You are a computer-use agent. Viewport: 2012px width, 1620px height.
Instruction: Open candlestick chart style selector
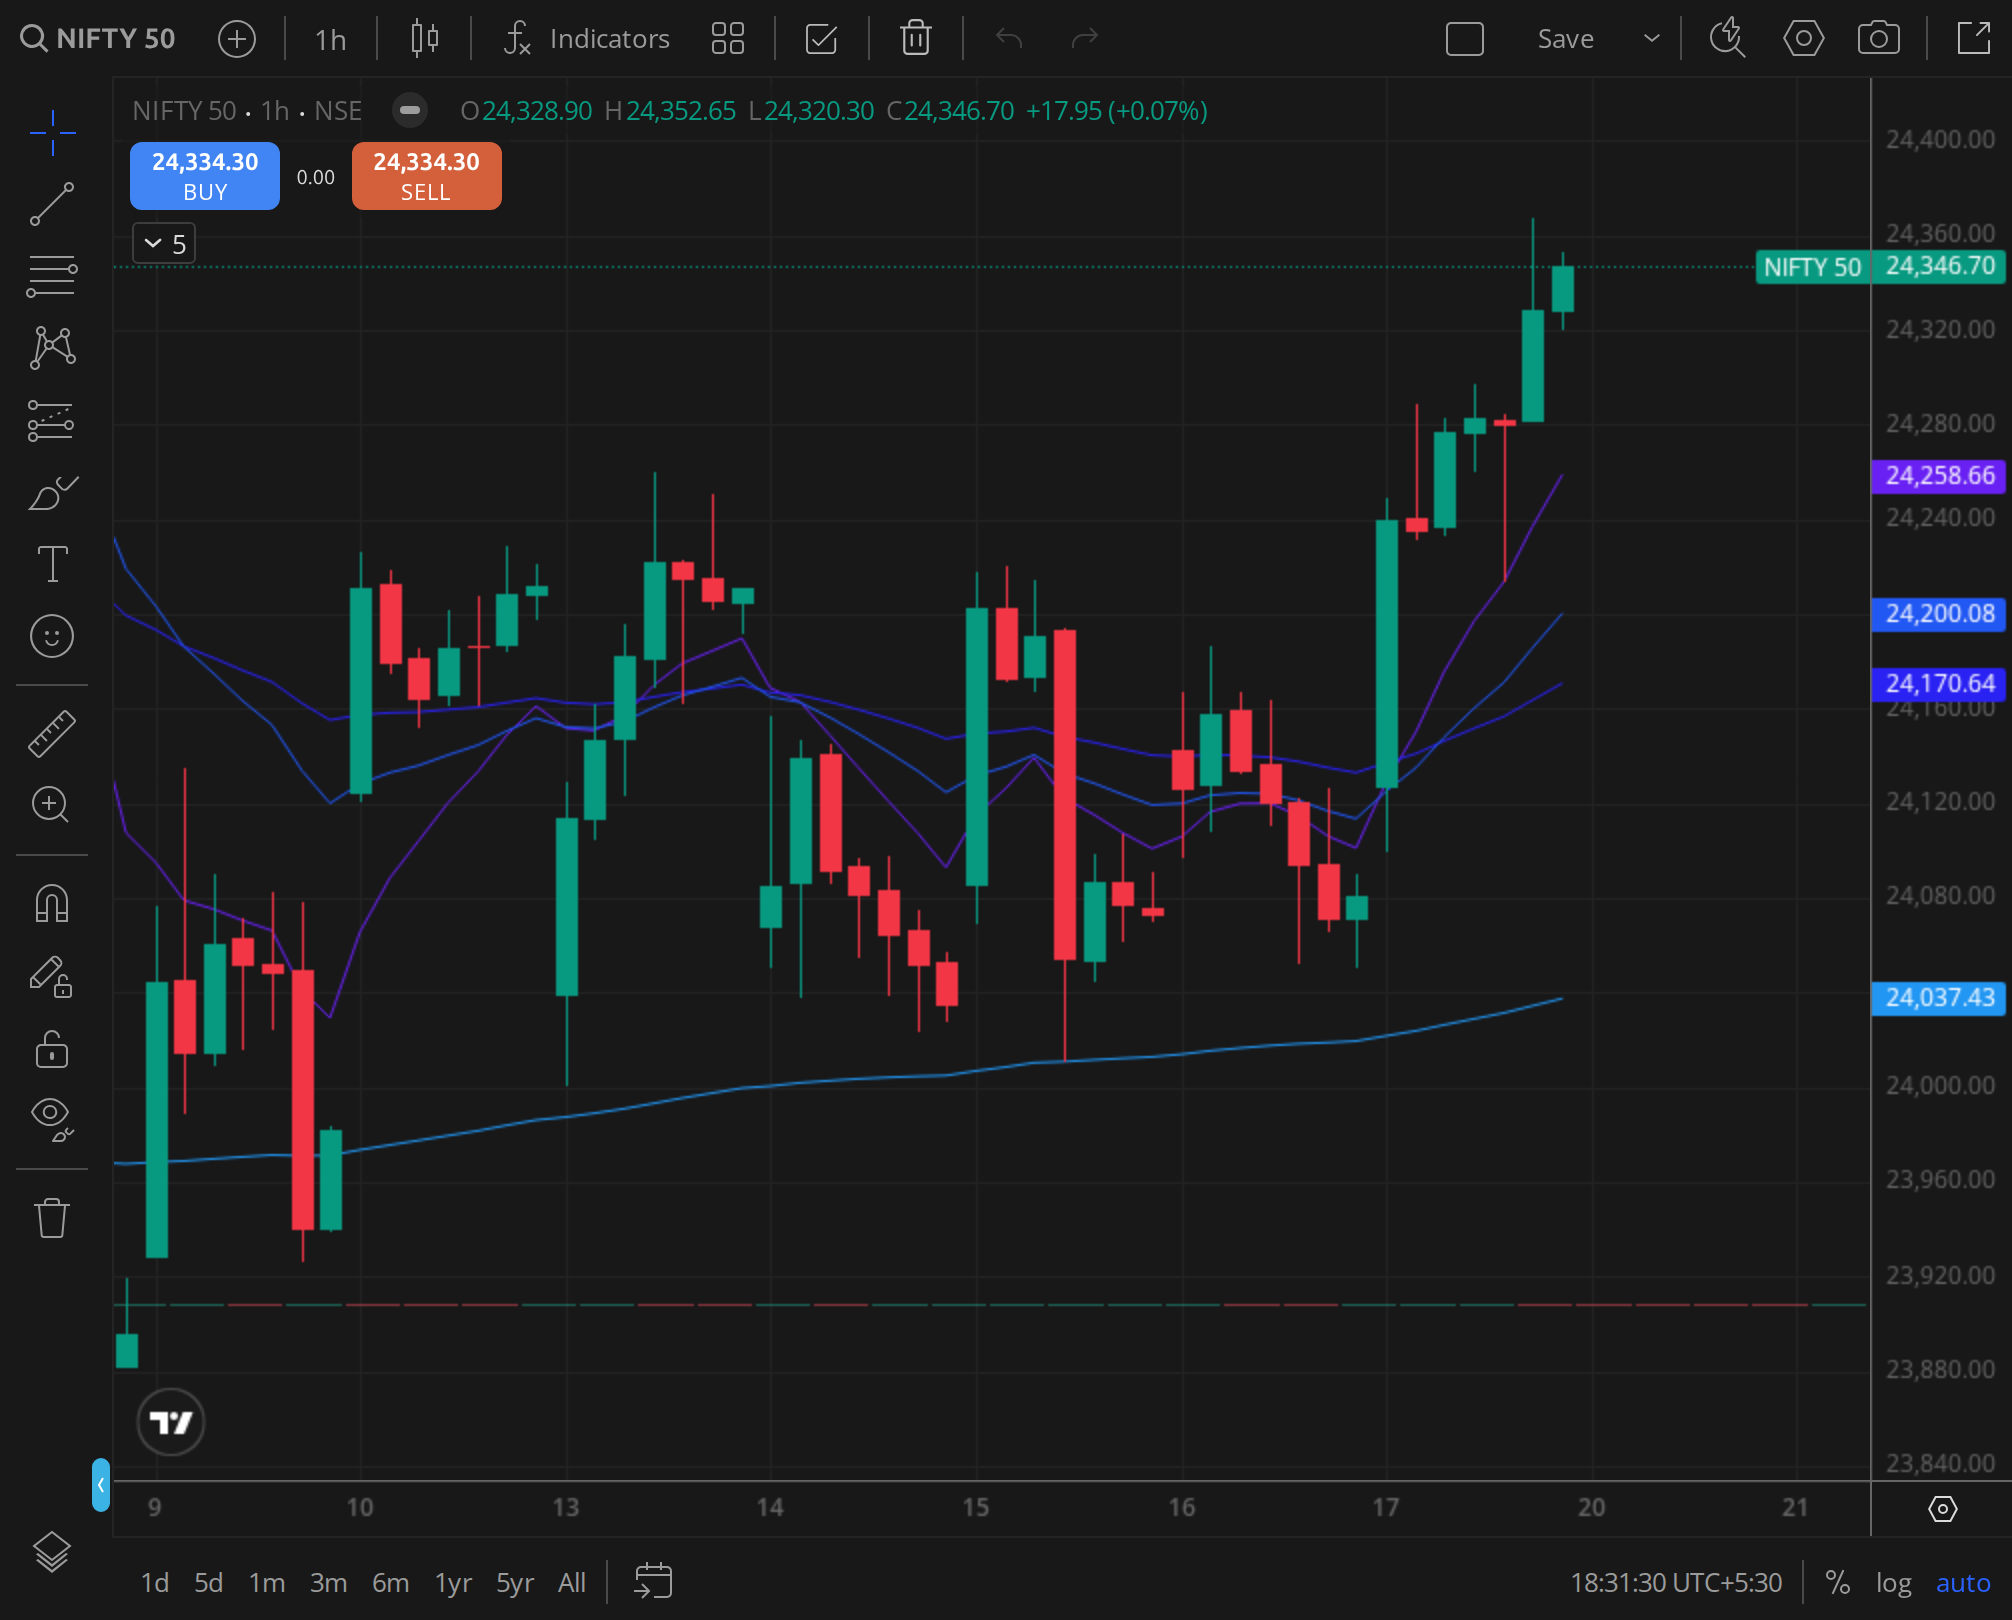point(424,39)
